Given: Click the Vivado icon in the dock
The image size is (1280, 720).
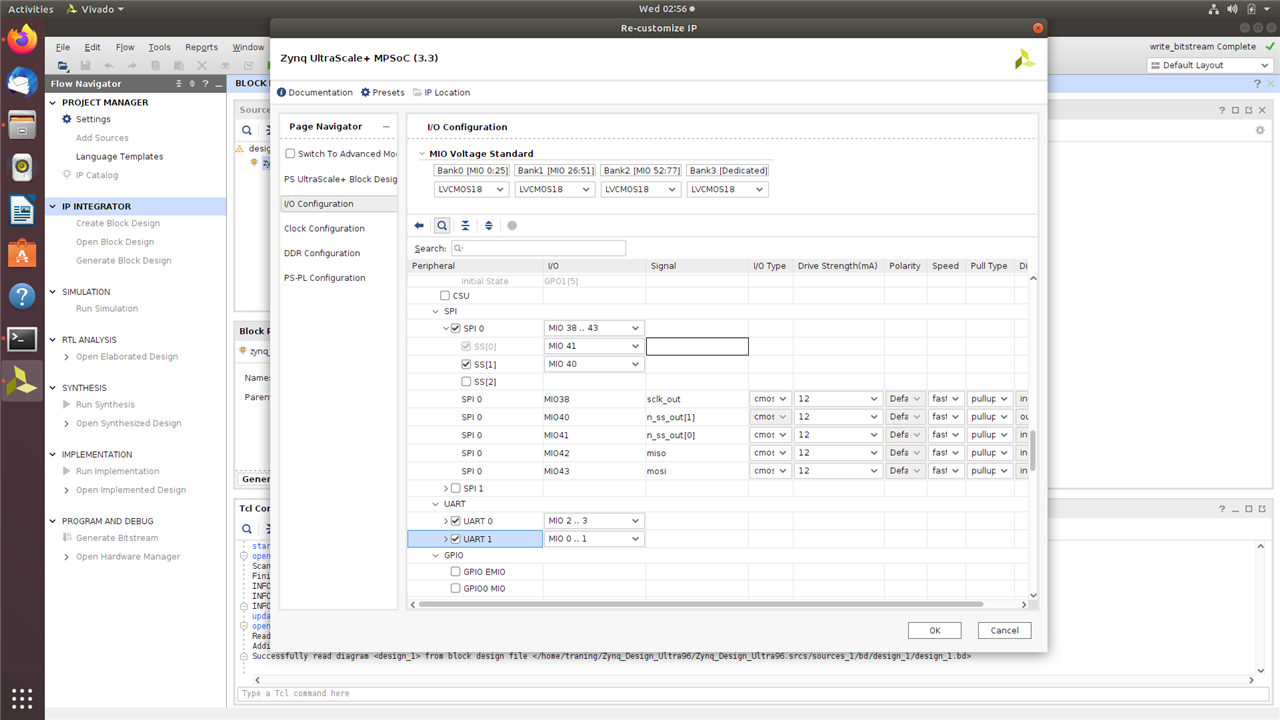Looking at the screenshot, I should pos(22,382).
